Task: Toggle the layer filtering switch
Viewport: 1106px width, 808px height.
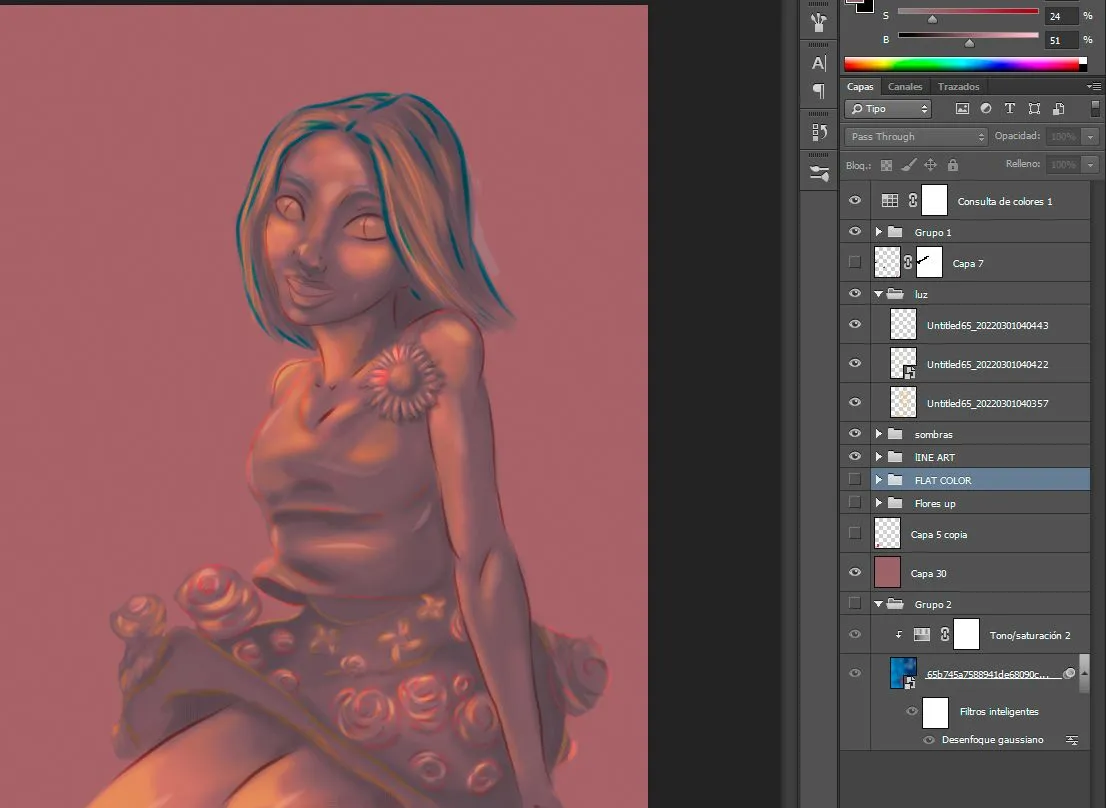Action: tap(1095, 109)
